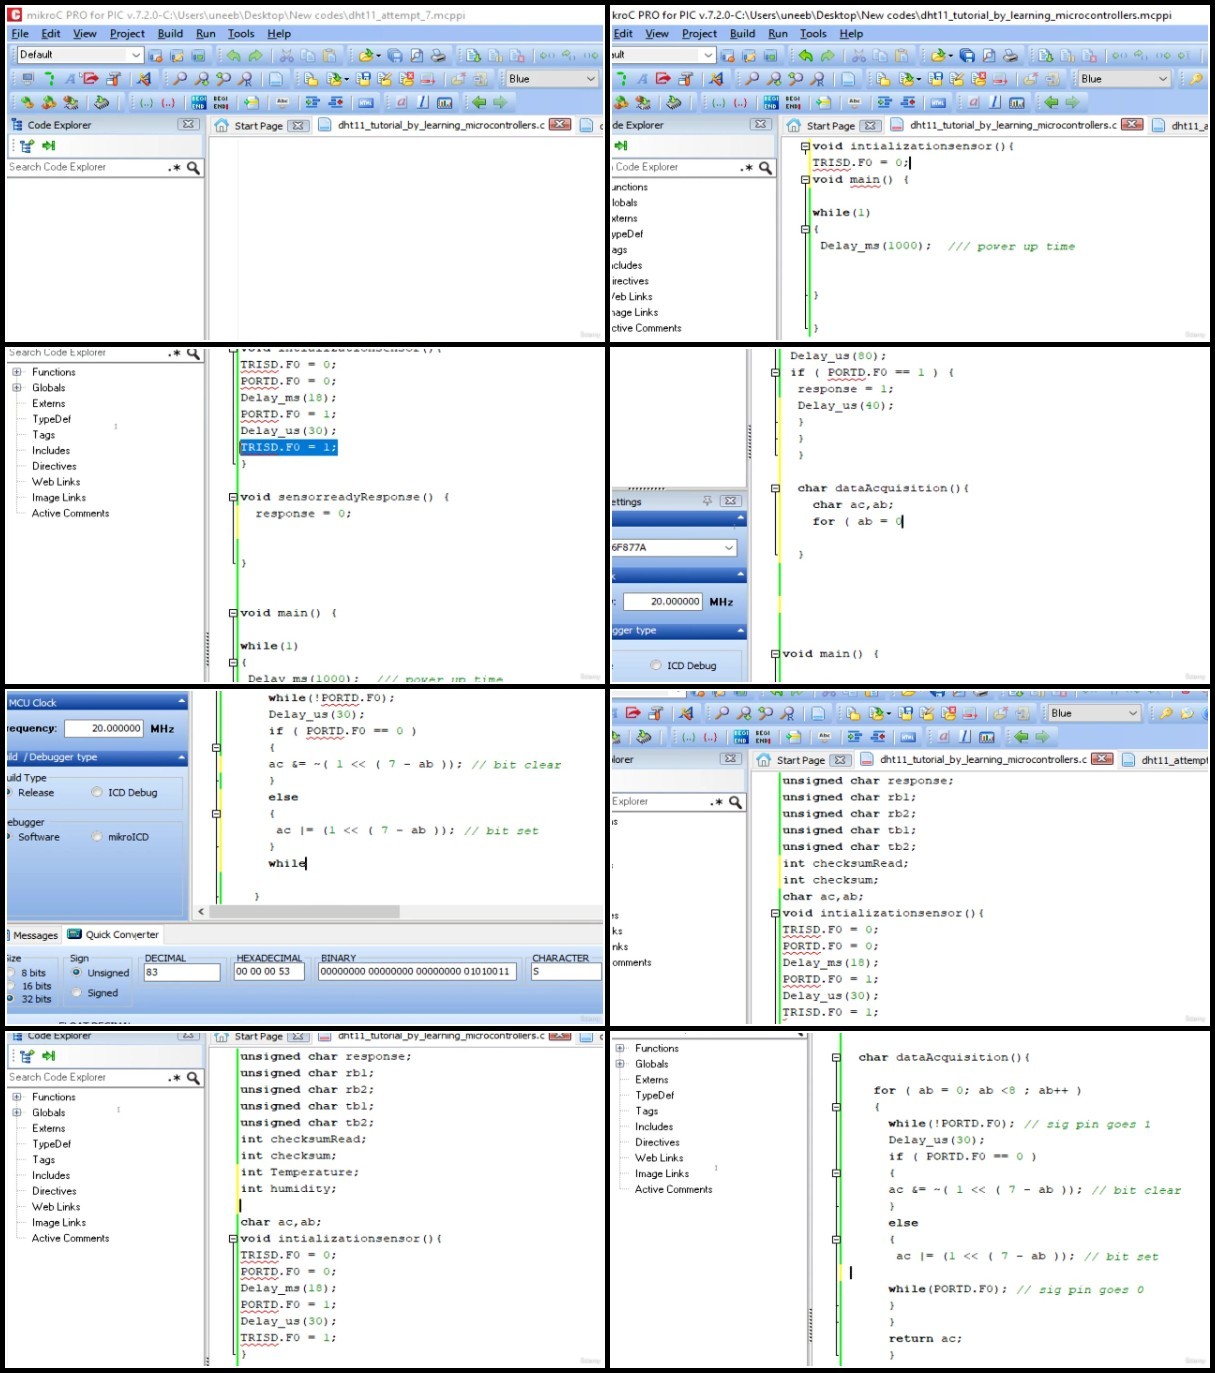Close dht11_tutorial tab in dht11_attempt_7 window

(560, 125)
